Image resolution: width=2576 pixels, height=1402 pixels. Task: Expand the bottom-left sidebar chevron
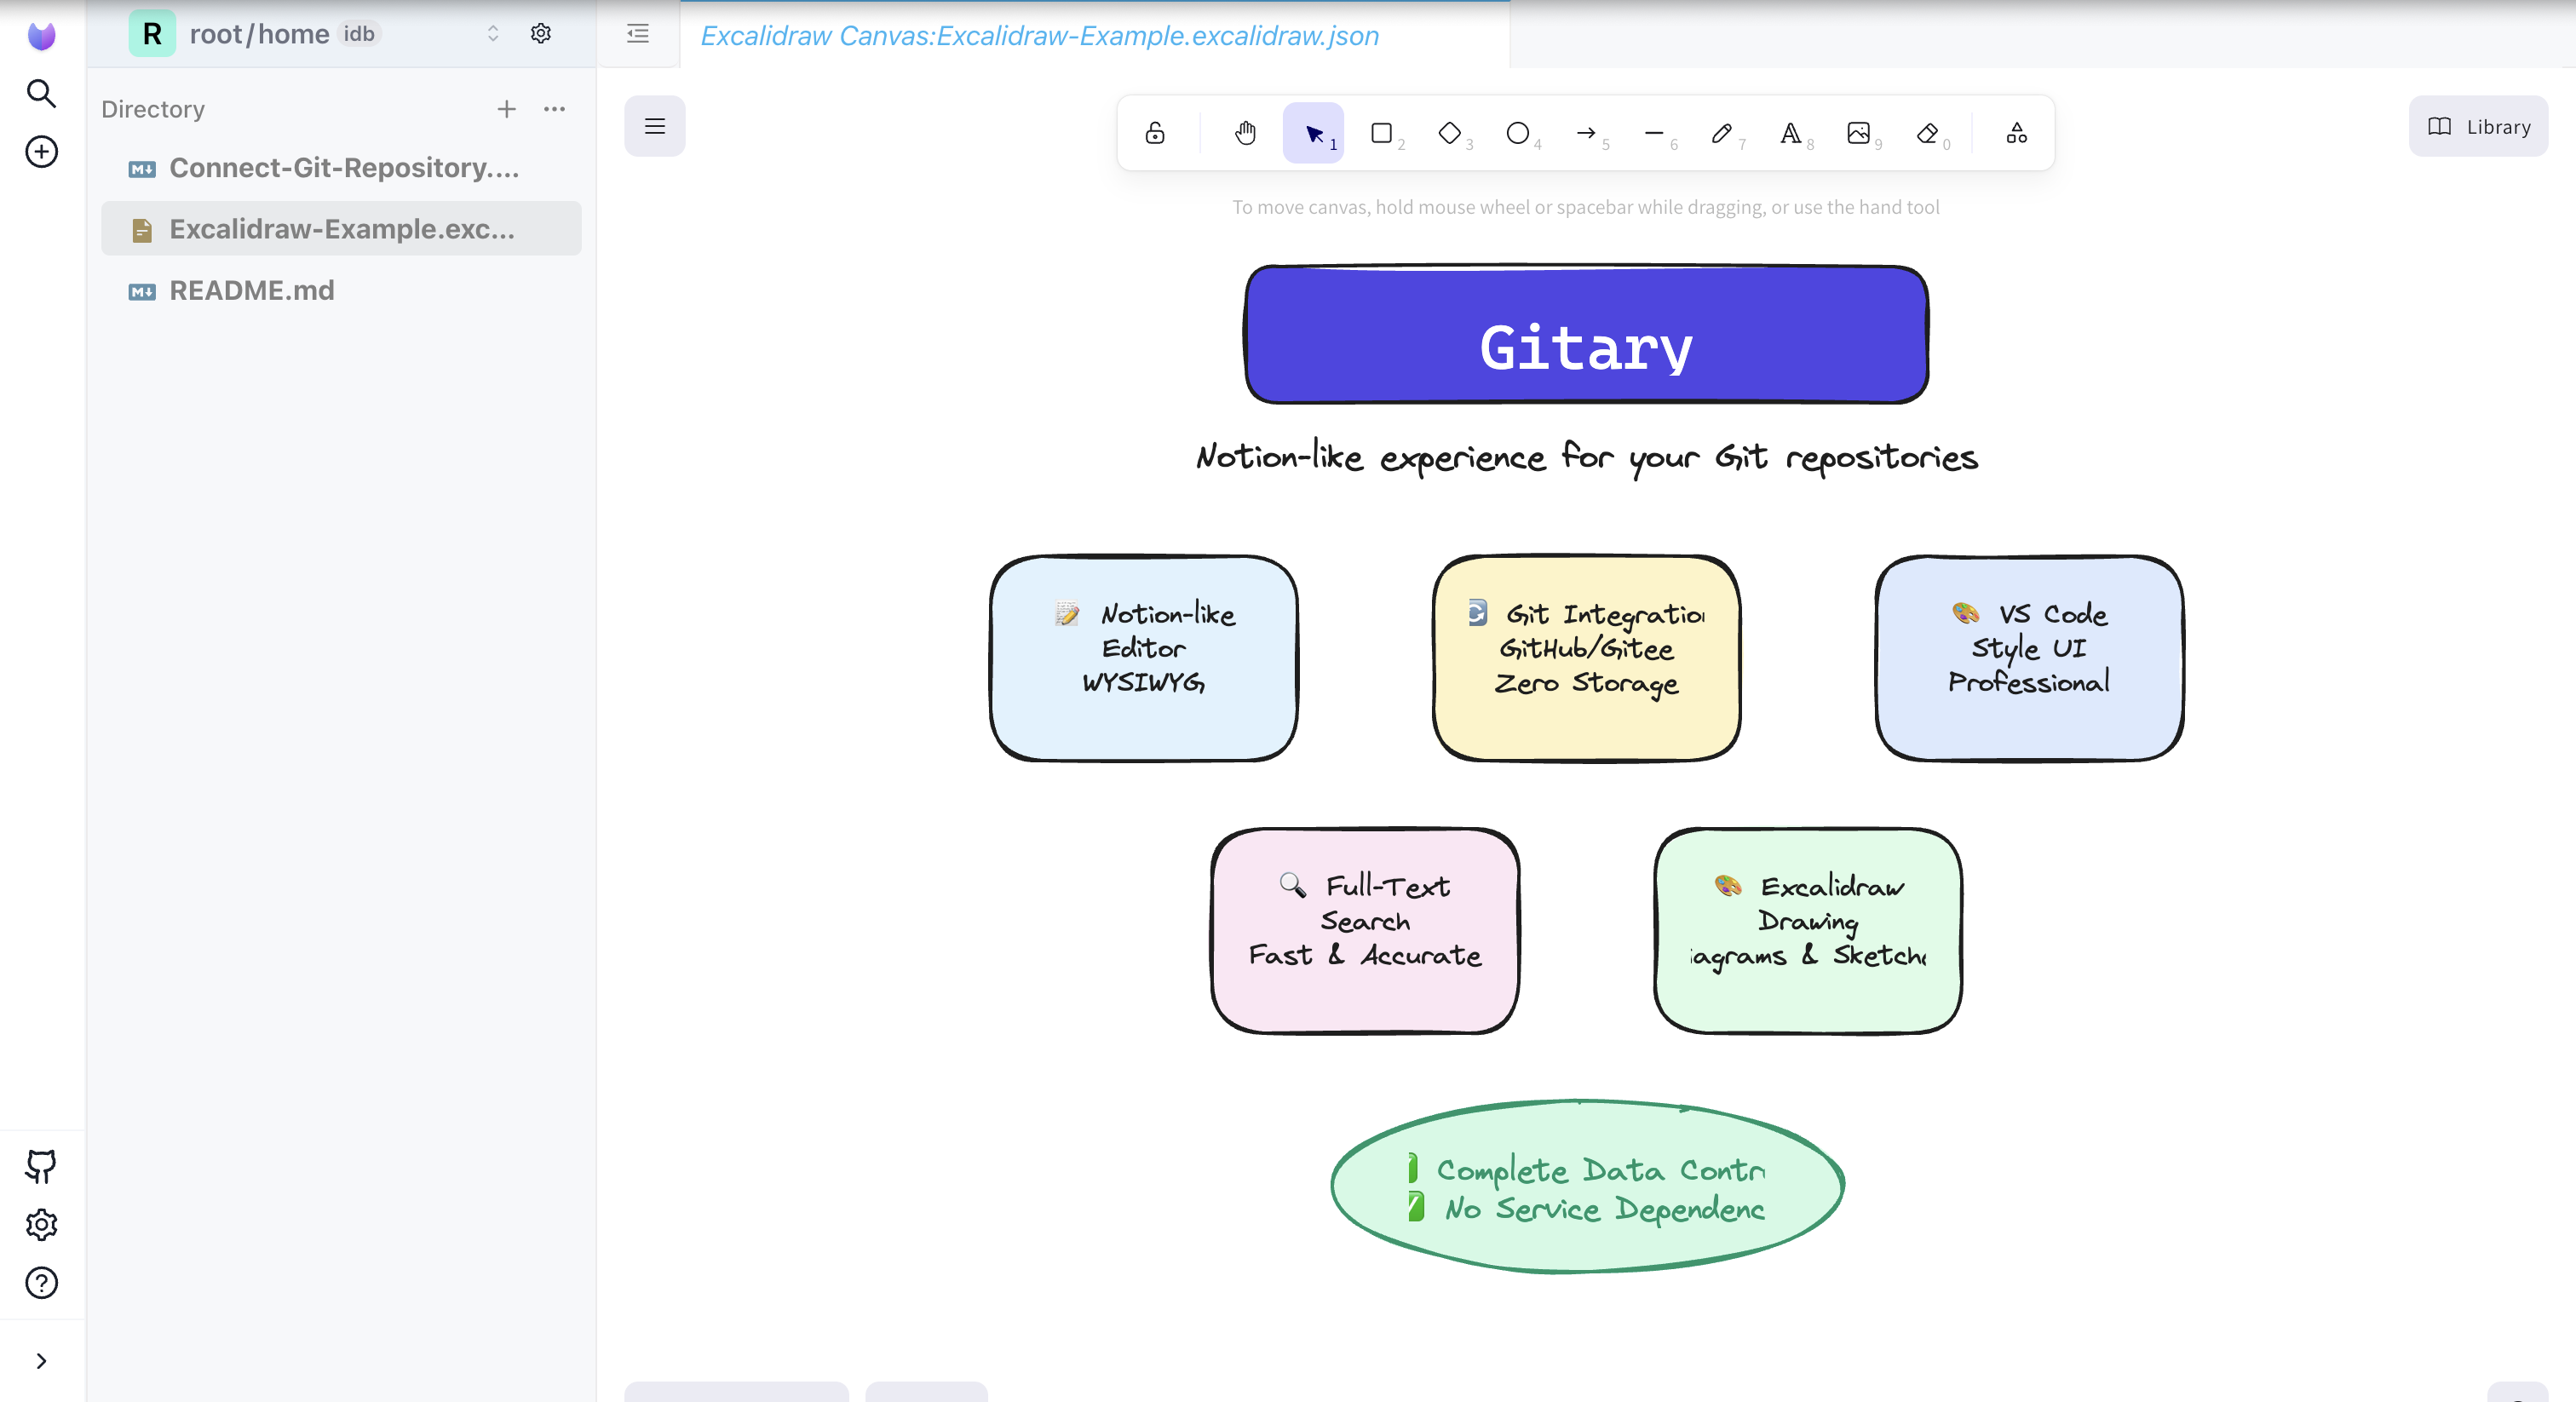(x=41, y=1360)
